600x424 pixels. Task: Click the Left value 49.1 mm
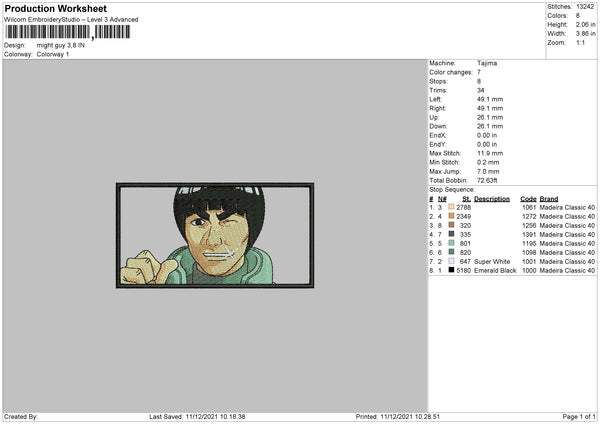[490, 99]
